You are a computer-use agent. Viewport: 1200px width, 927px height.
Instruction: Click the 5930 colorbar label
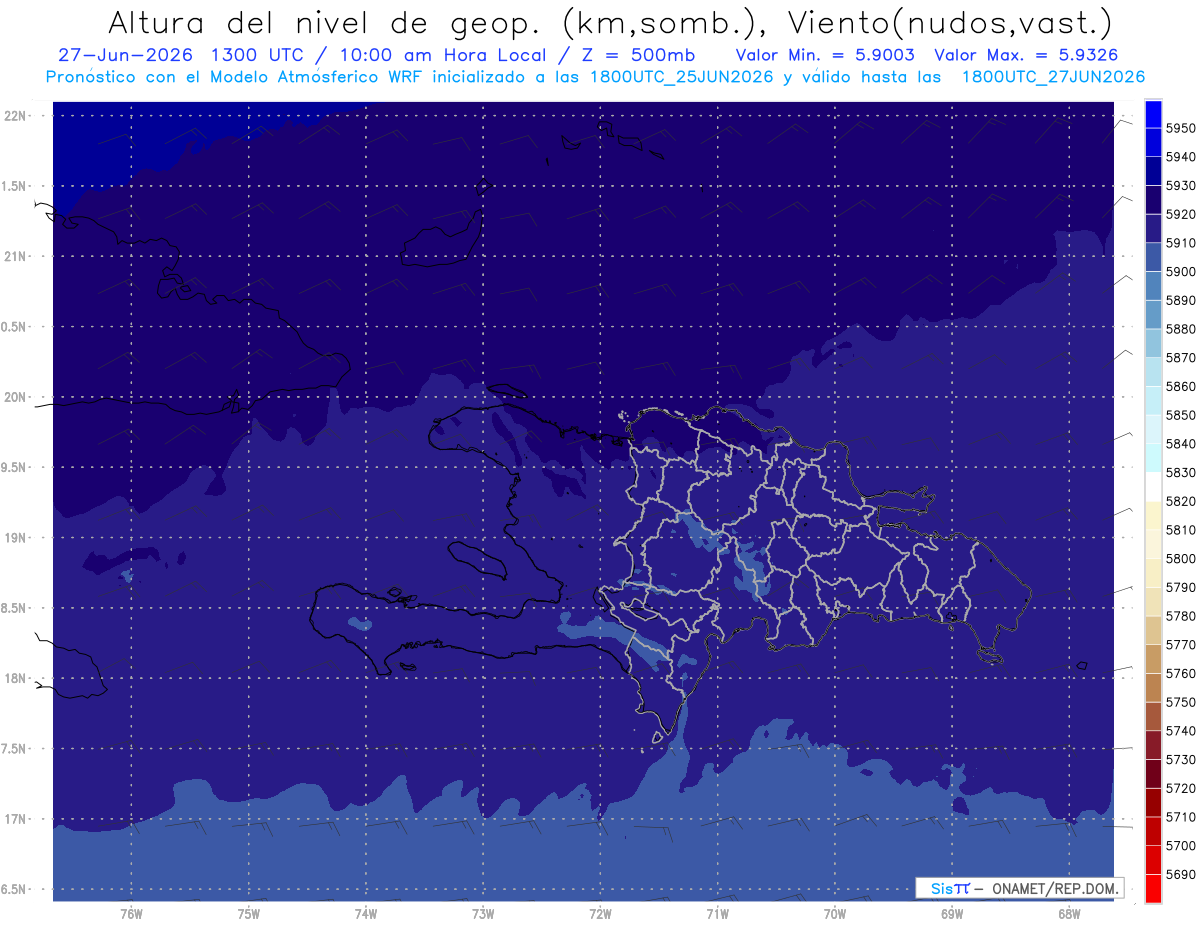point(1181,186)
